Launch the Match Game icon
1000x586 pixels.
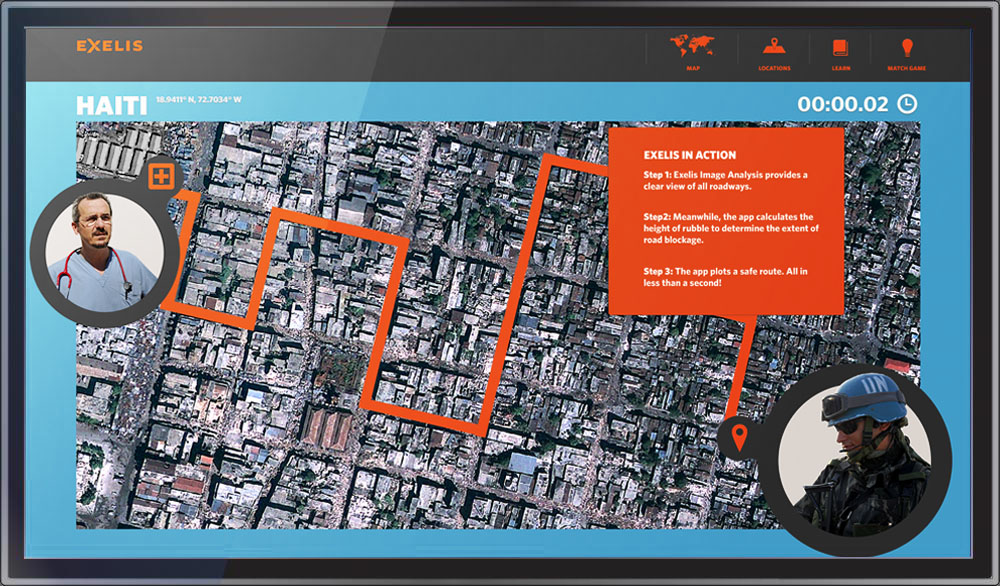click(907, 46)
